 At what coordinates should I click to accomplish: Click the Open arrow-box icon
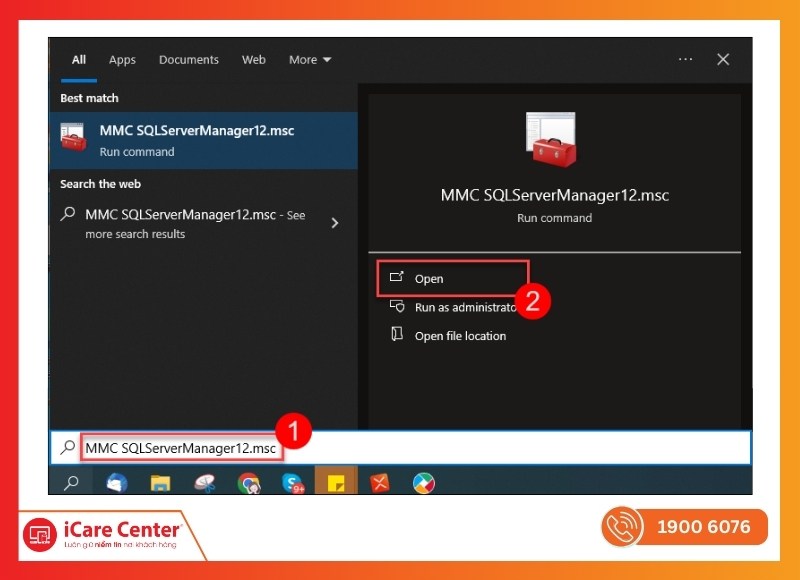click(x=396, y=277)
